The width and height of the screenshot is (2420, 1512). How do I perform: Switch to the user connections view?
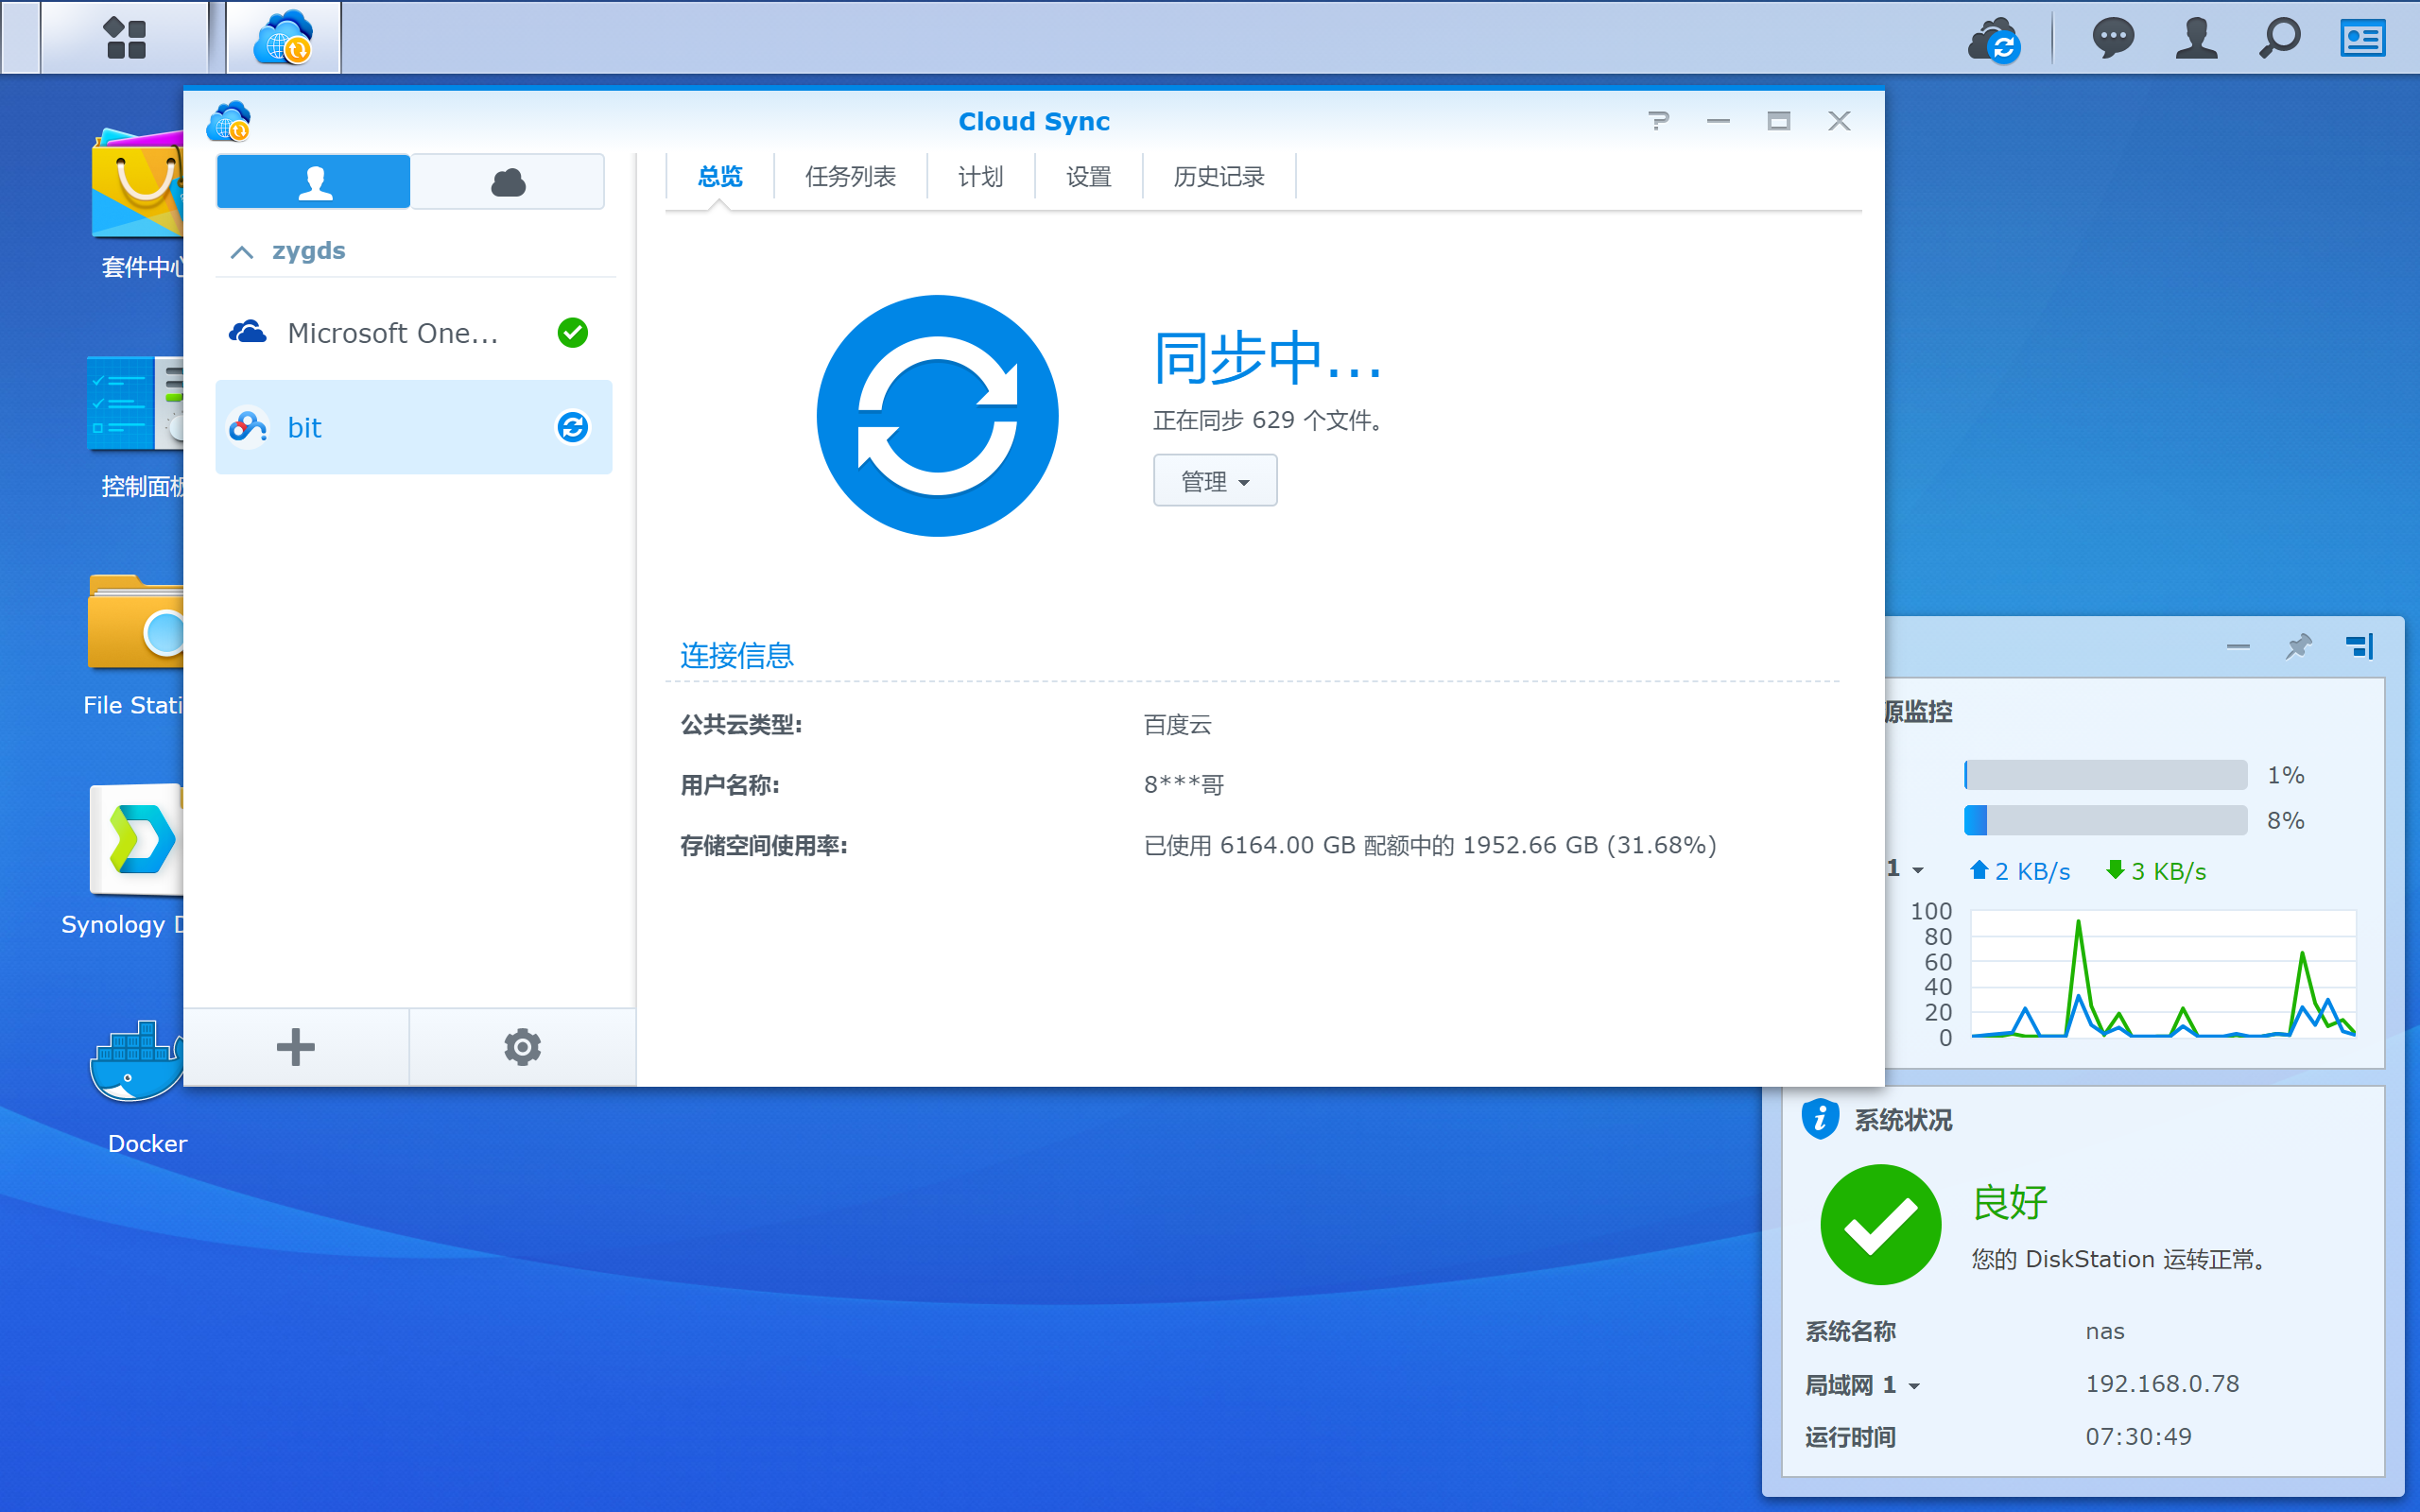click(x=314, y=181)
